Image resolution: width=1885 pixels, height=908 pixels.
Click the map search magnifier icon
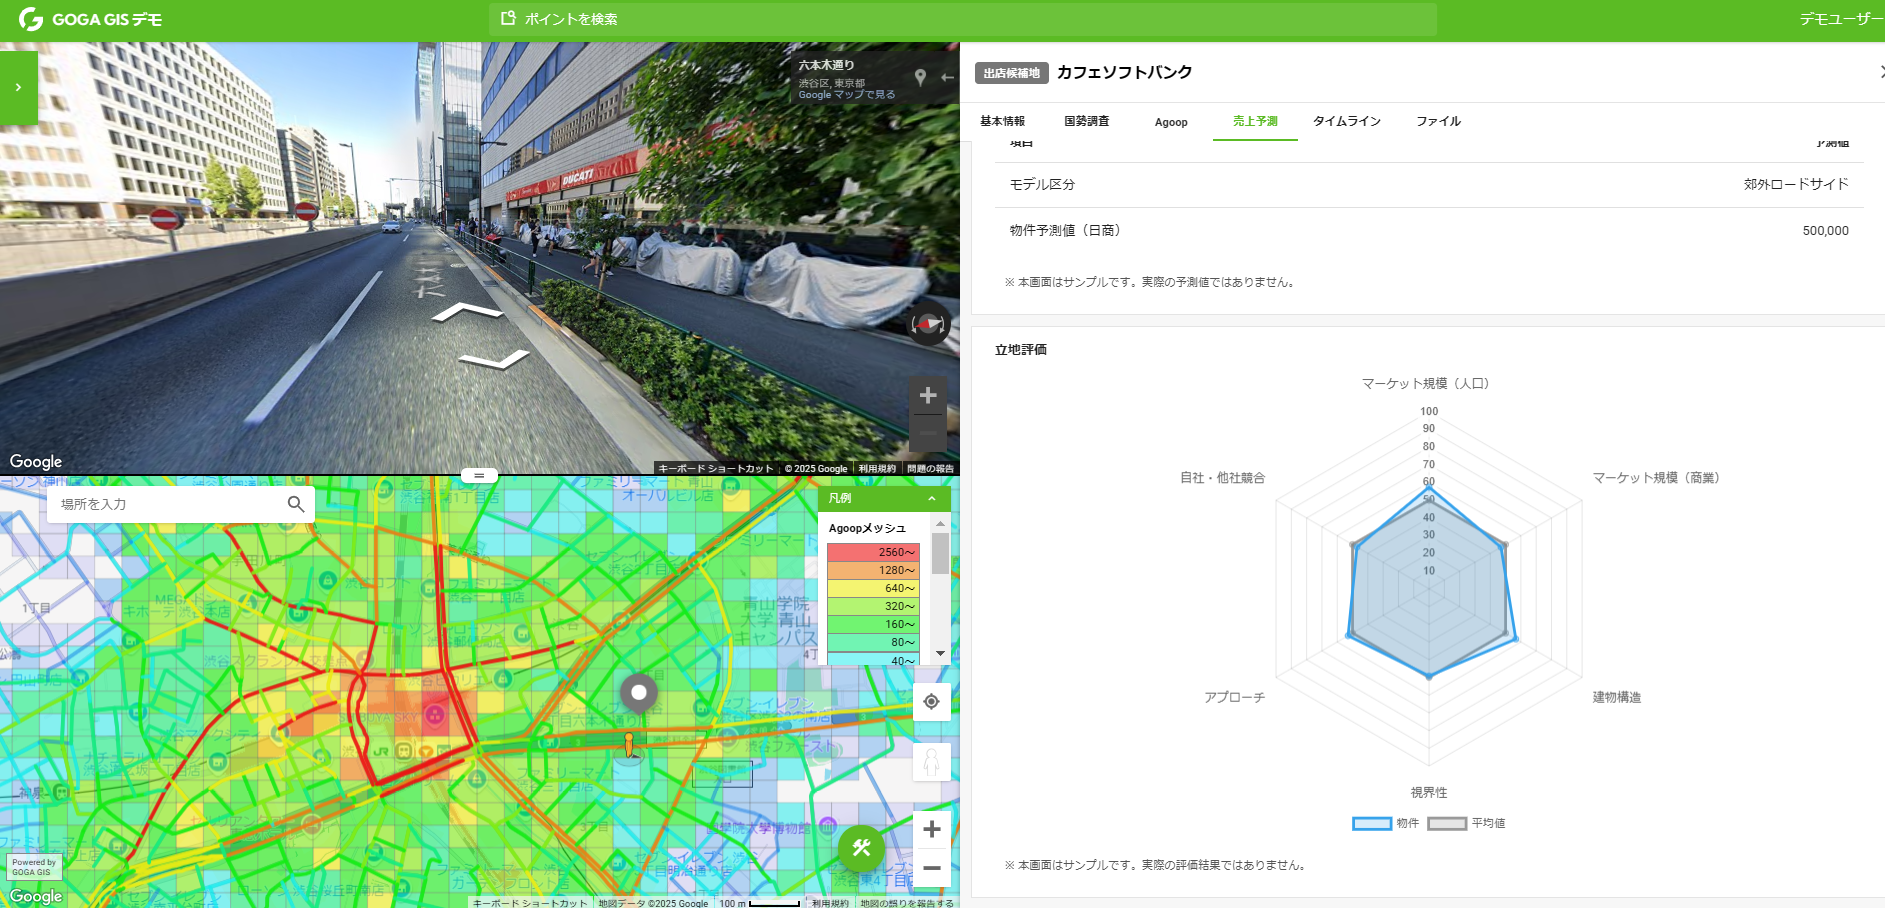pyautogui.click(x=296, y=504)
